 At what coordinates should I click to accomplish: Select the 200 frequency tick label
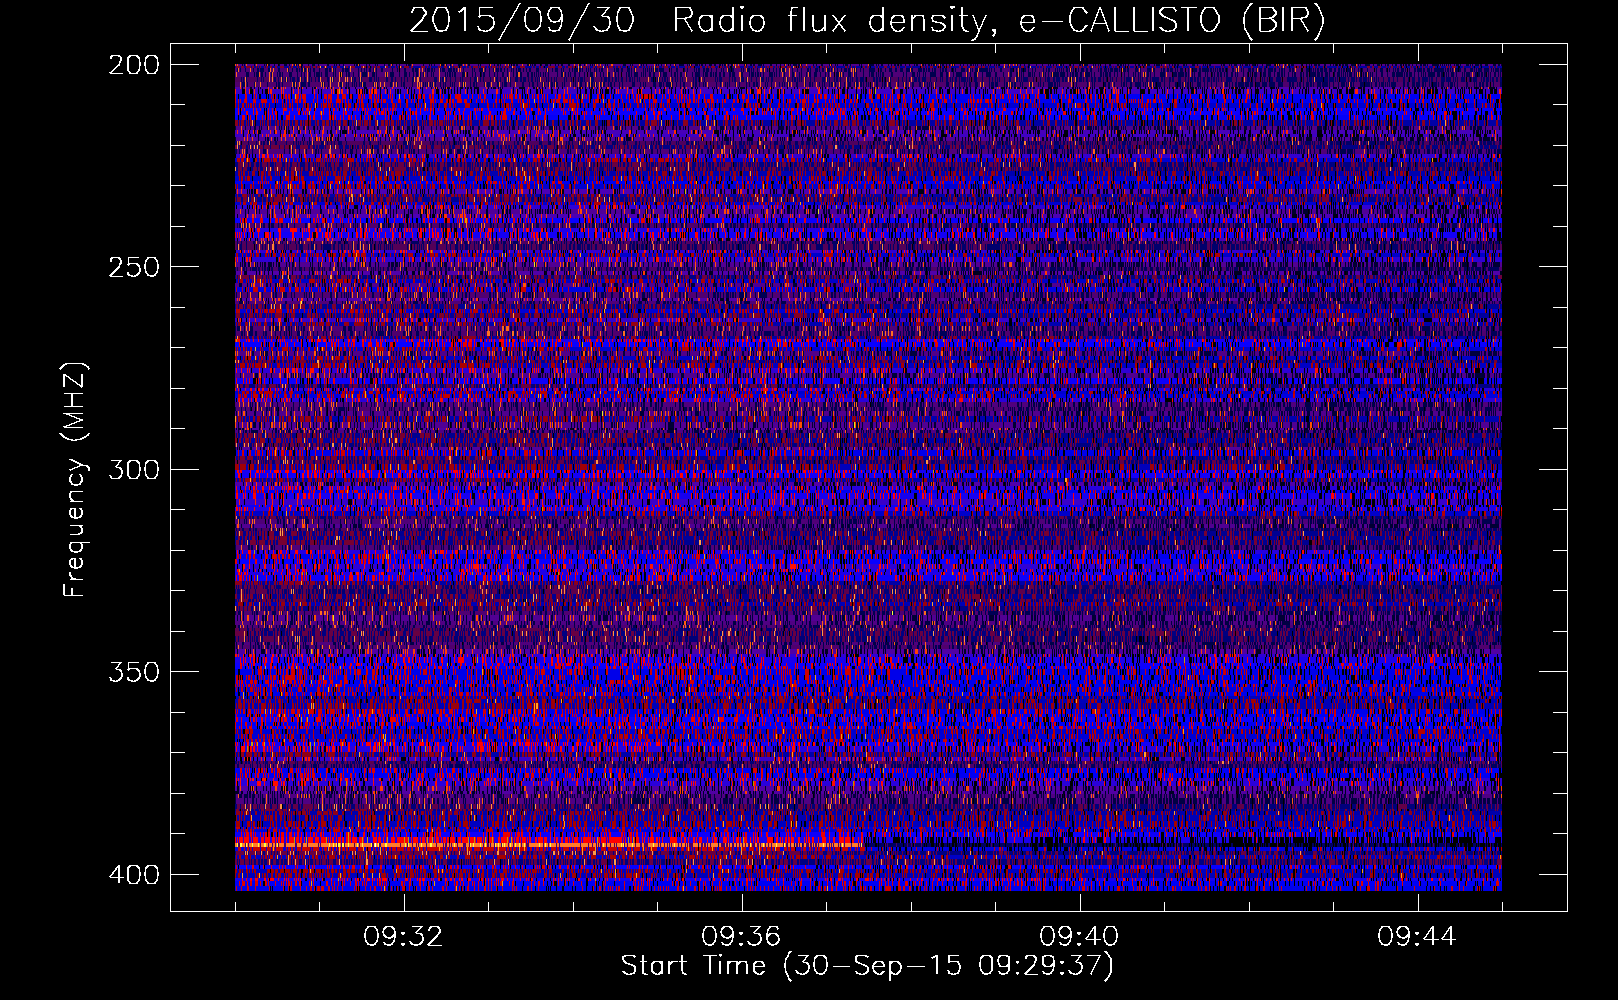click(x=133, y=65)
